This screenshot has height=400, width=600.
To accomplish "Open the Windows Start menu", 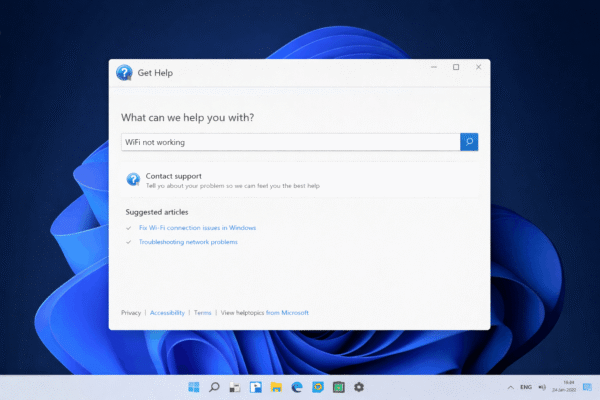I will [x=194, y=387].
